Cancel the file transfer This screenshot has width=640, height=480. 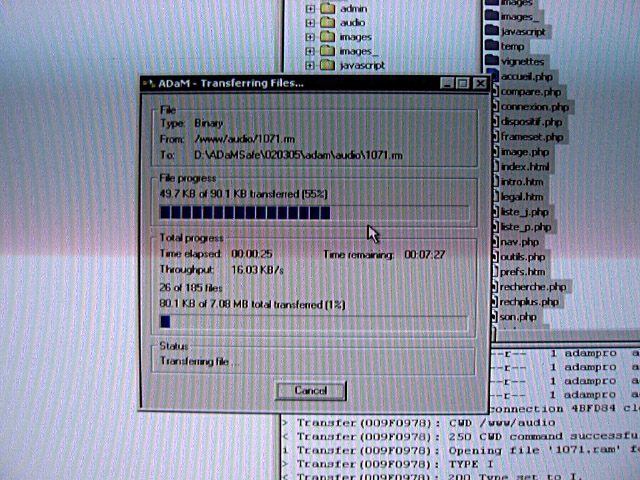(311, 391)
